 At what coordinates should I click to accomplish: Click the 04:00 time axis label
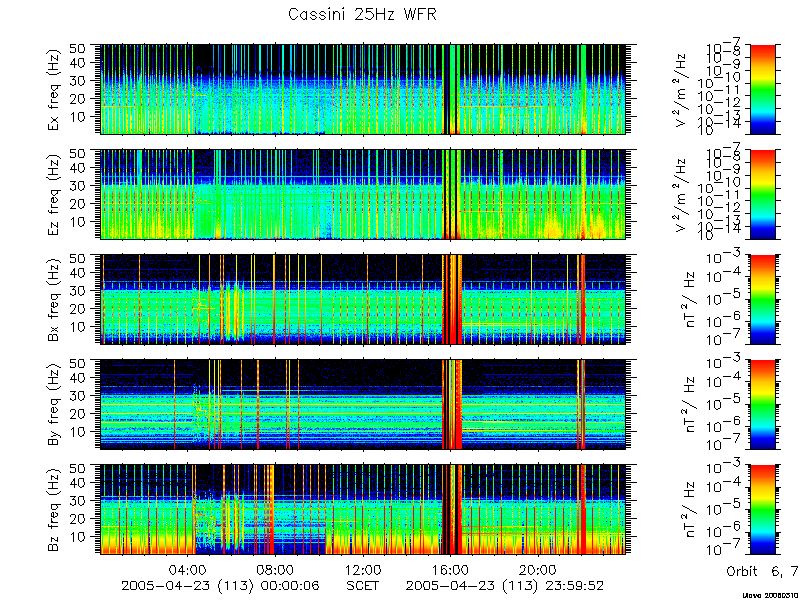[188, 569]
